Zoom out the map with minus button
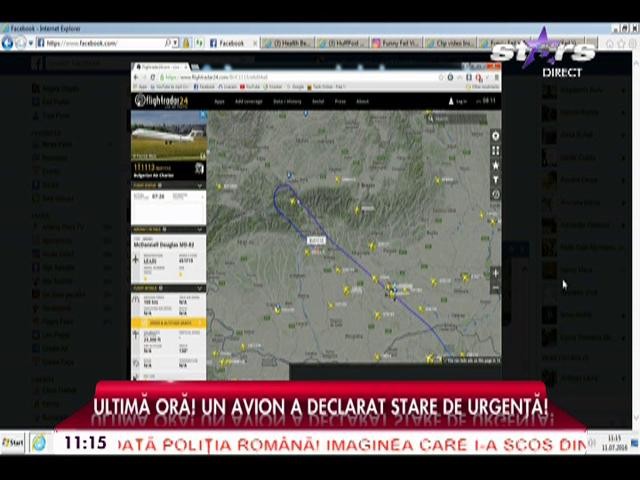The height and width of the screenshot is (480, 640). click(496, 288)
